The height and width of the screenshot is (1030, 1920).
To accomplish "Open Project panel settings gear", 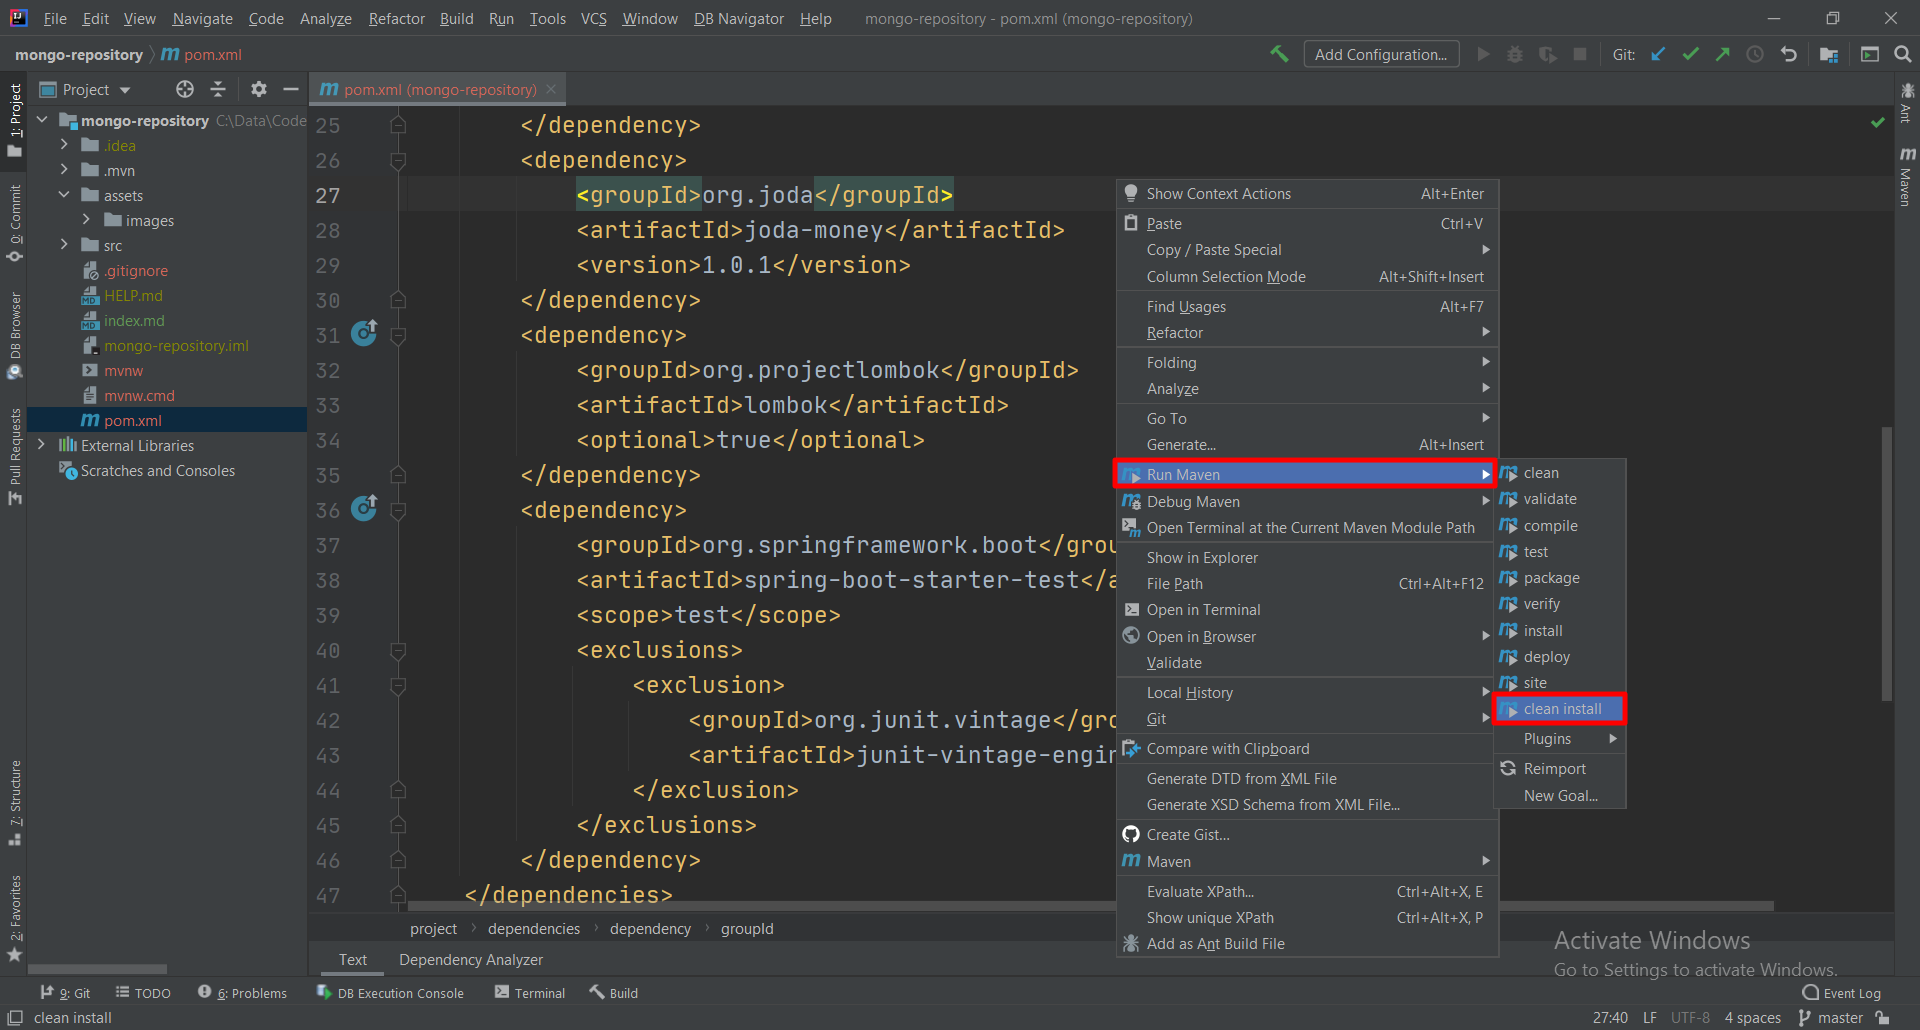I will point(259,89).
